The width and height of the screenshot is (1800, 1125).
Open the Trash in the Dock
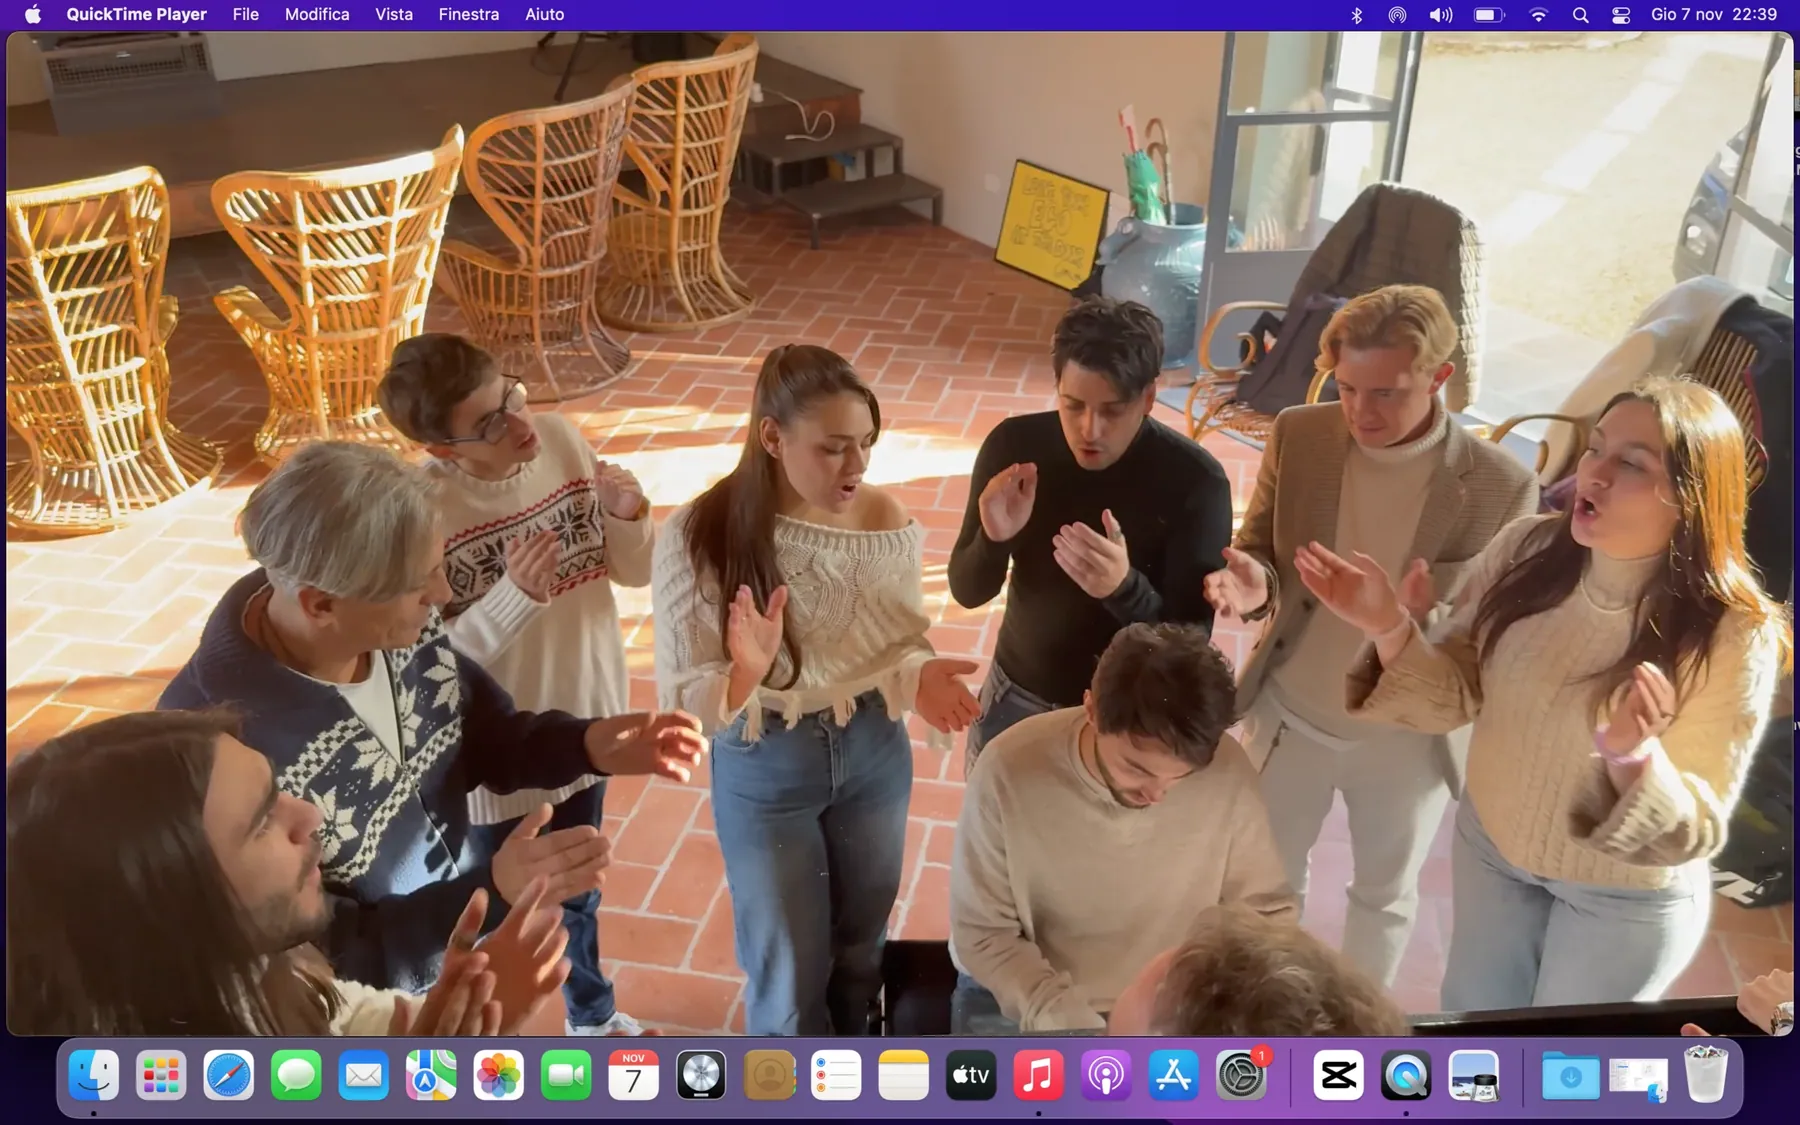(x=1706, y=1076)
